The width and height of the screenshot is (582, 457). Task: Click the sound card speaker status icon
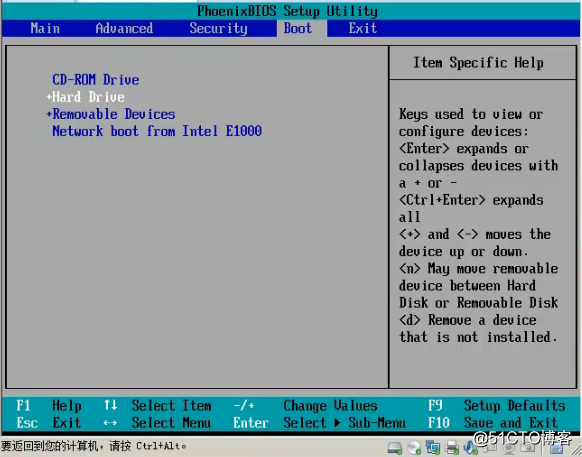470,448
